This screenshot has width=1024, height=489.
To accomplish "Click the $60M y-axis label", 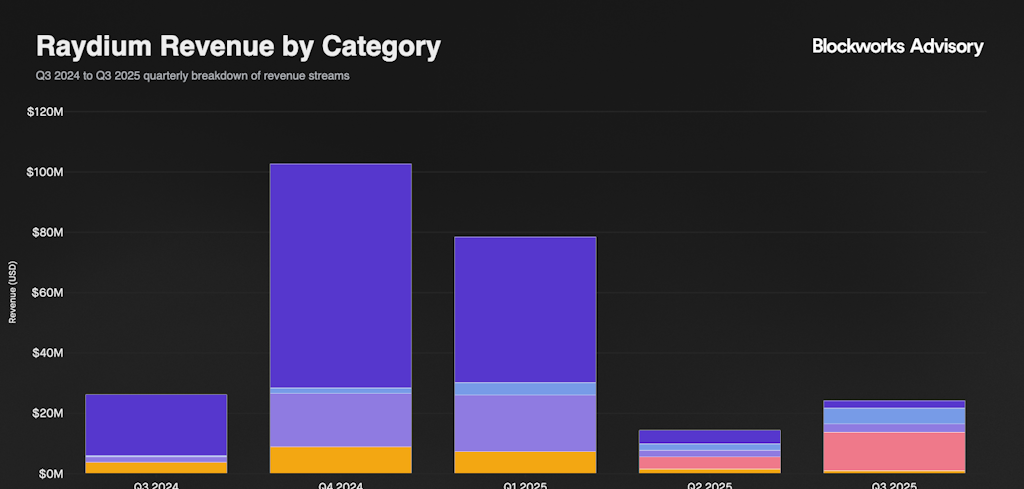I will [x=47, y=292].
